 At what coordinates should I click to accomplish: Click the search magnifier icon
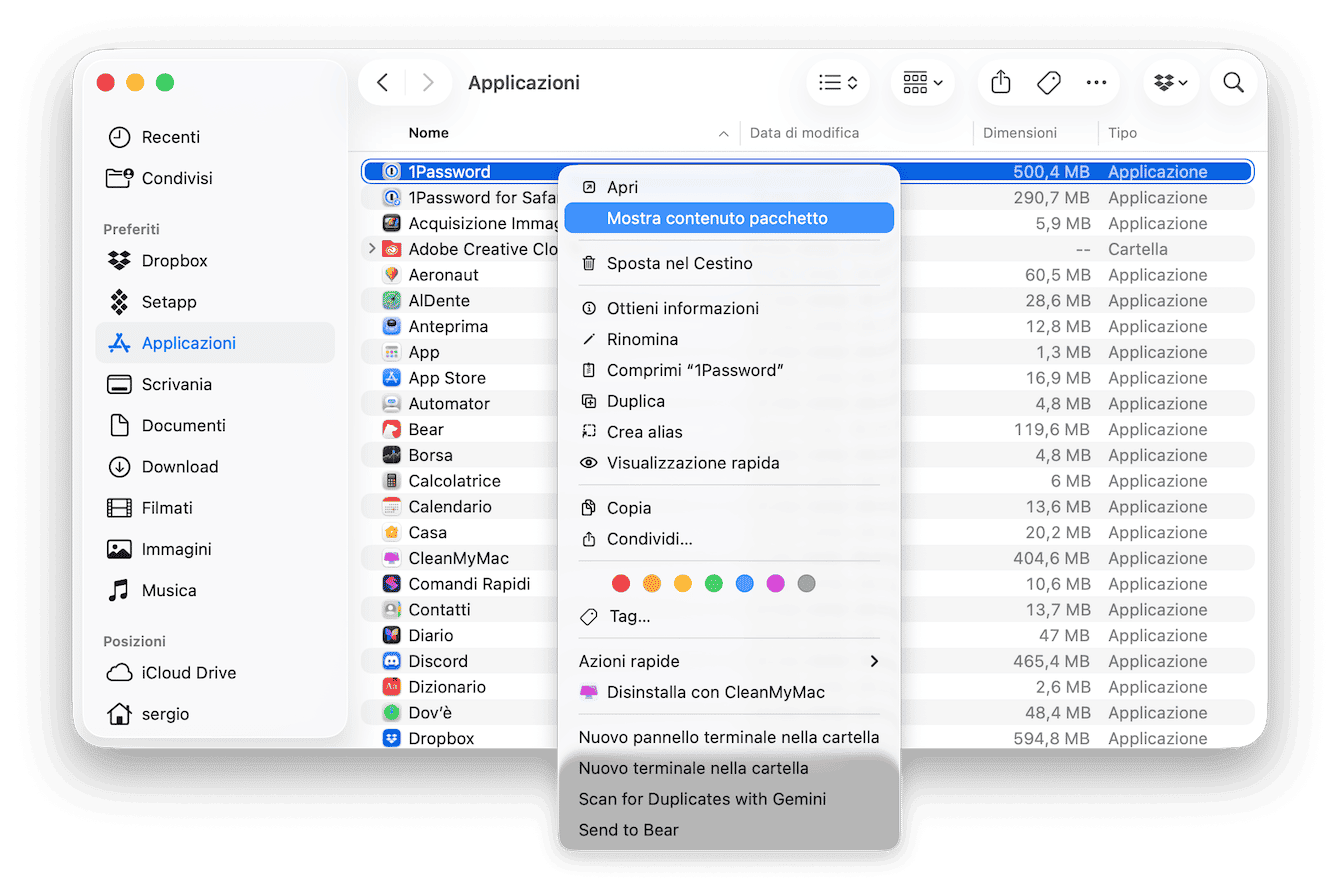pos(1234,83)
